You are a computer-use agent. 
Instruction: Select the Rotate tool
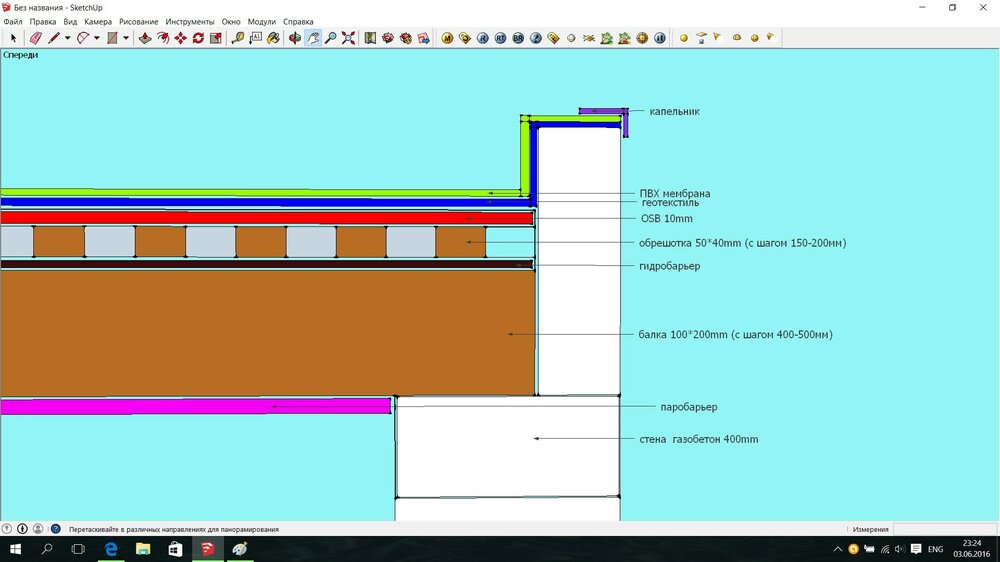(x=198, y=38)
